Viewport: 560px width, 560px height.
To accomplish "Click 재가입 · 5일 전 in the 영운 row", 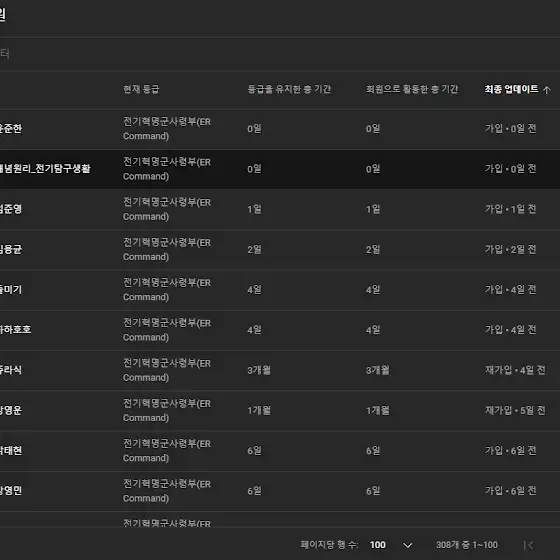I will pyautogui.click(x=515, y=410).
